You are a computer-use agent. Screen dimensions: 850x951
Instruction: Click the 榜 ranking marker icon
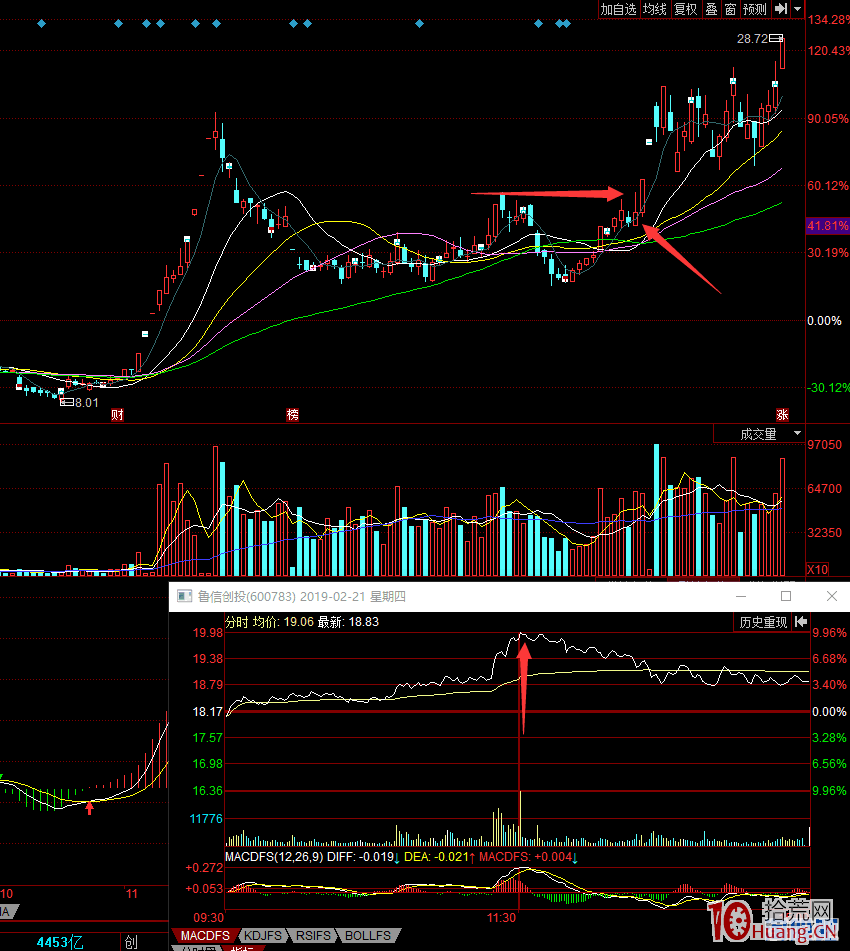pos(292,415)
